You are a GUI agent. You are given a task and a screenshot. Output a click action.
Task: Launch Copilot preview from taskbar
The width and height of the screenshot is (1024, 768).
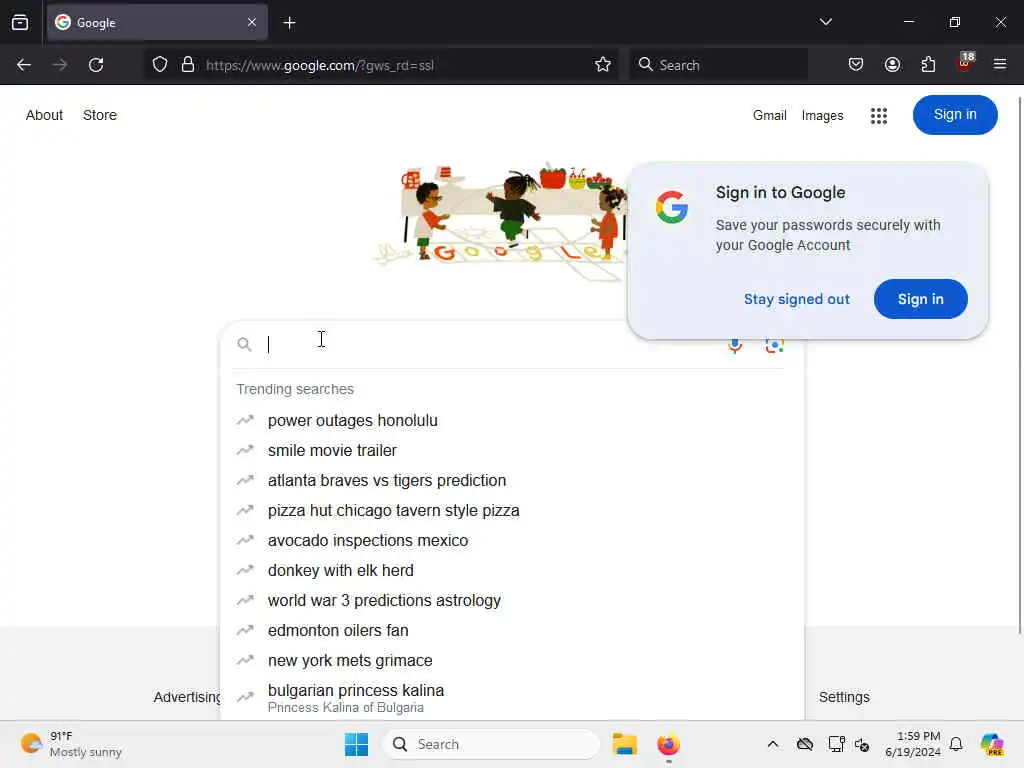992,744
